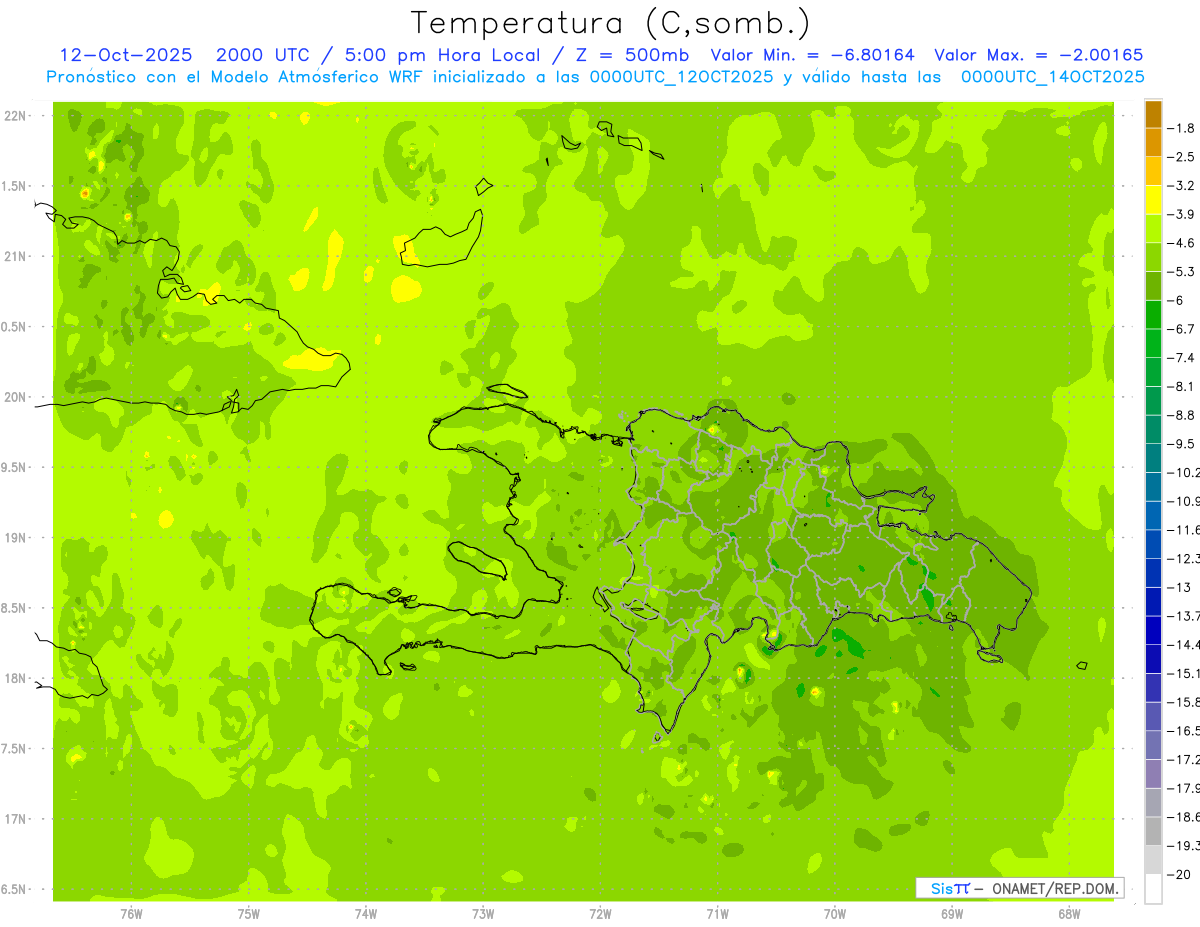Click the '17N' latitude label

14,819
